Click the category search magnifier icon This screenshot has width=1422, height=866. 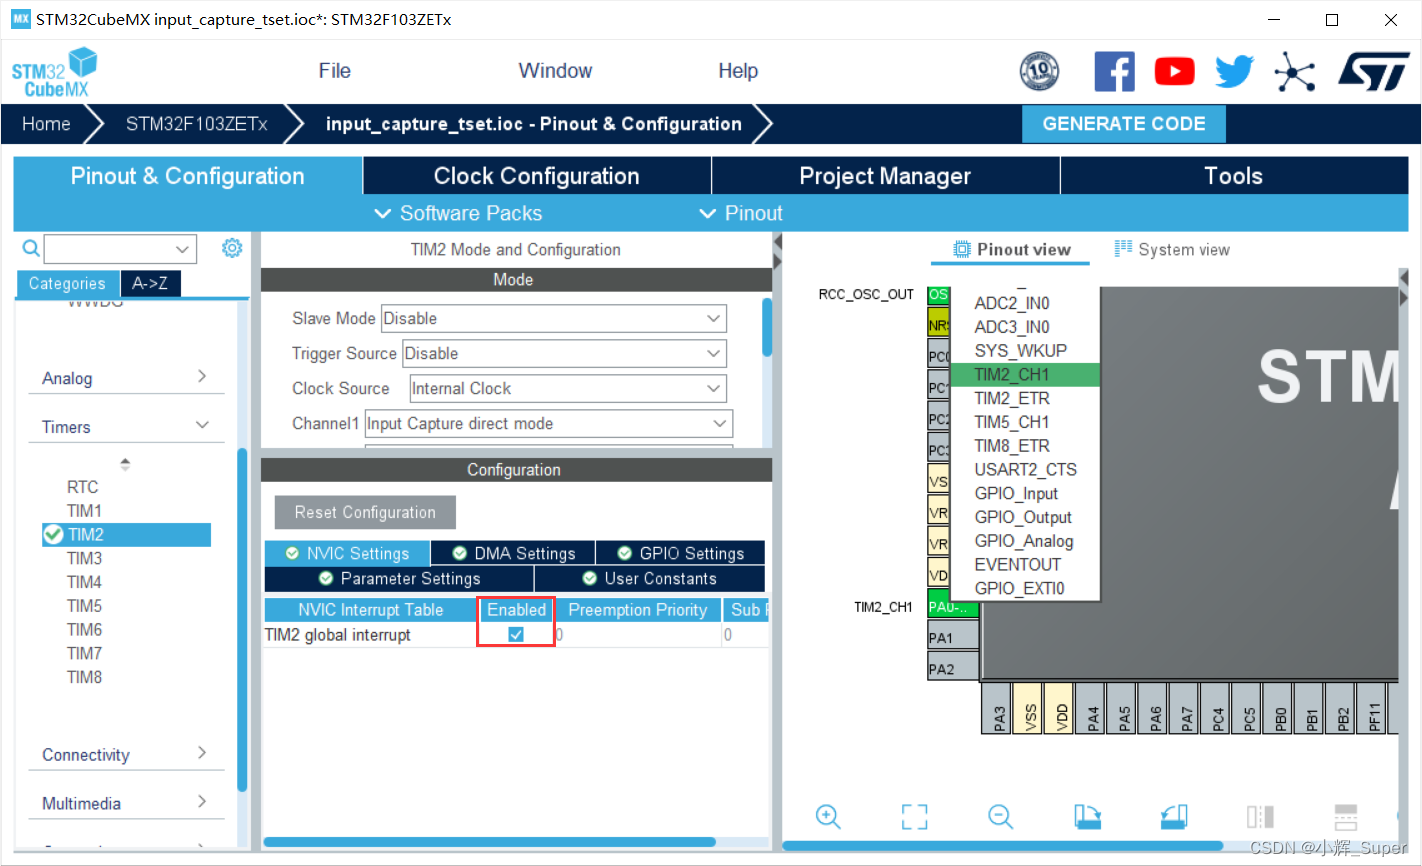click(31, 248)
